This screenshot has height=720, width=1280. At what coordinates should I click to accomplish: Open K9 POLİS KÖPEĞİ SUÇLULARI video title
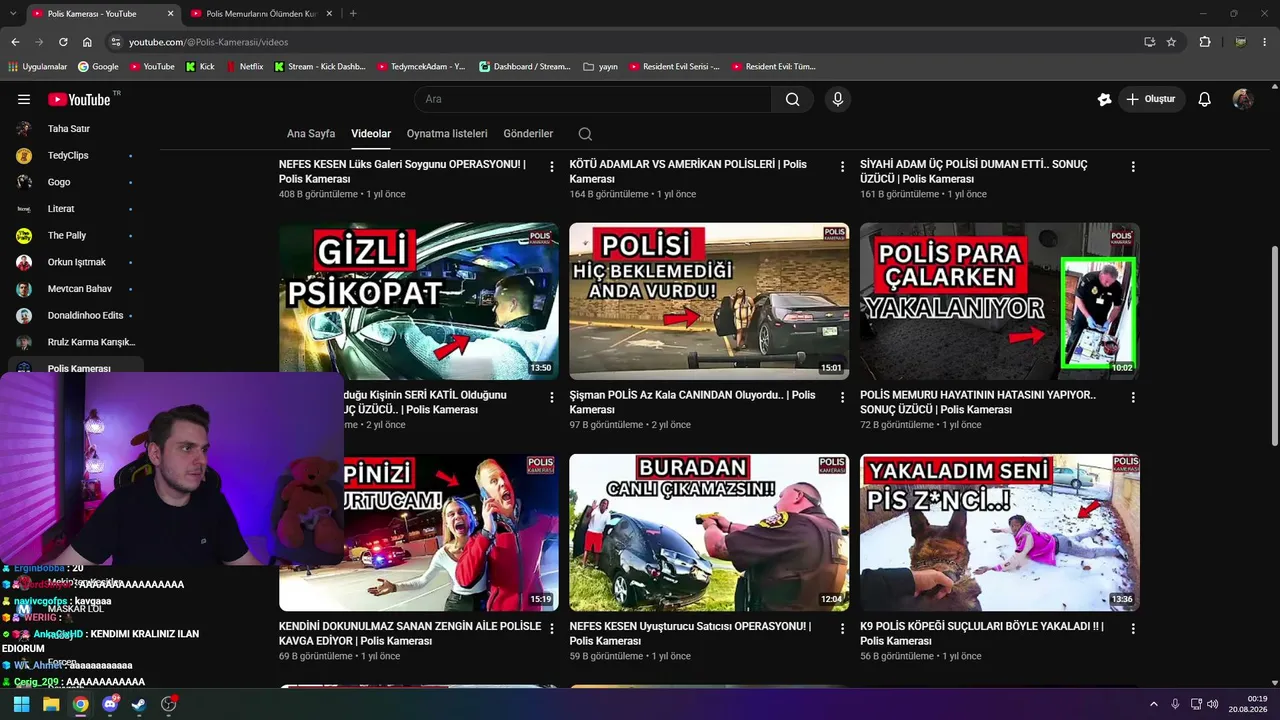point(982,634)
